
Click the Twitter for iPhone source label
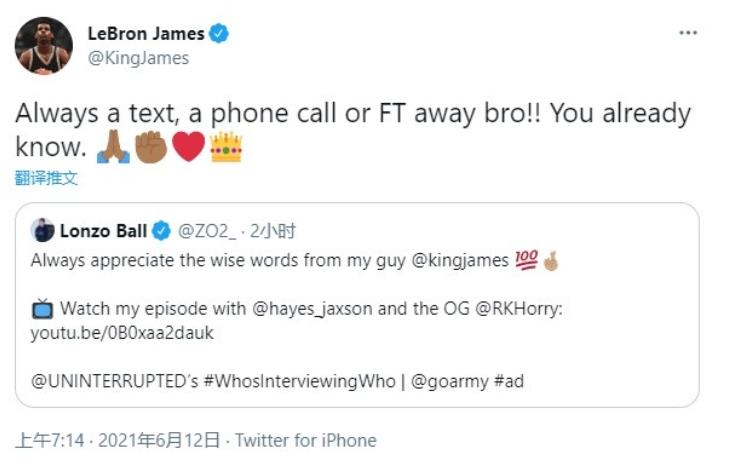click(x=306, y=441)
